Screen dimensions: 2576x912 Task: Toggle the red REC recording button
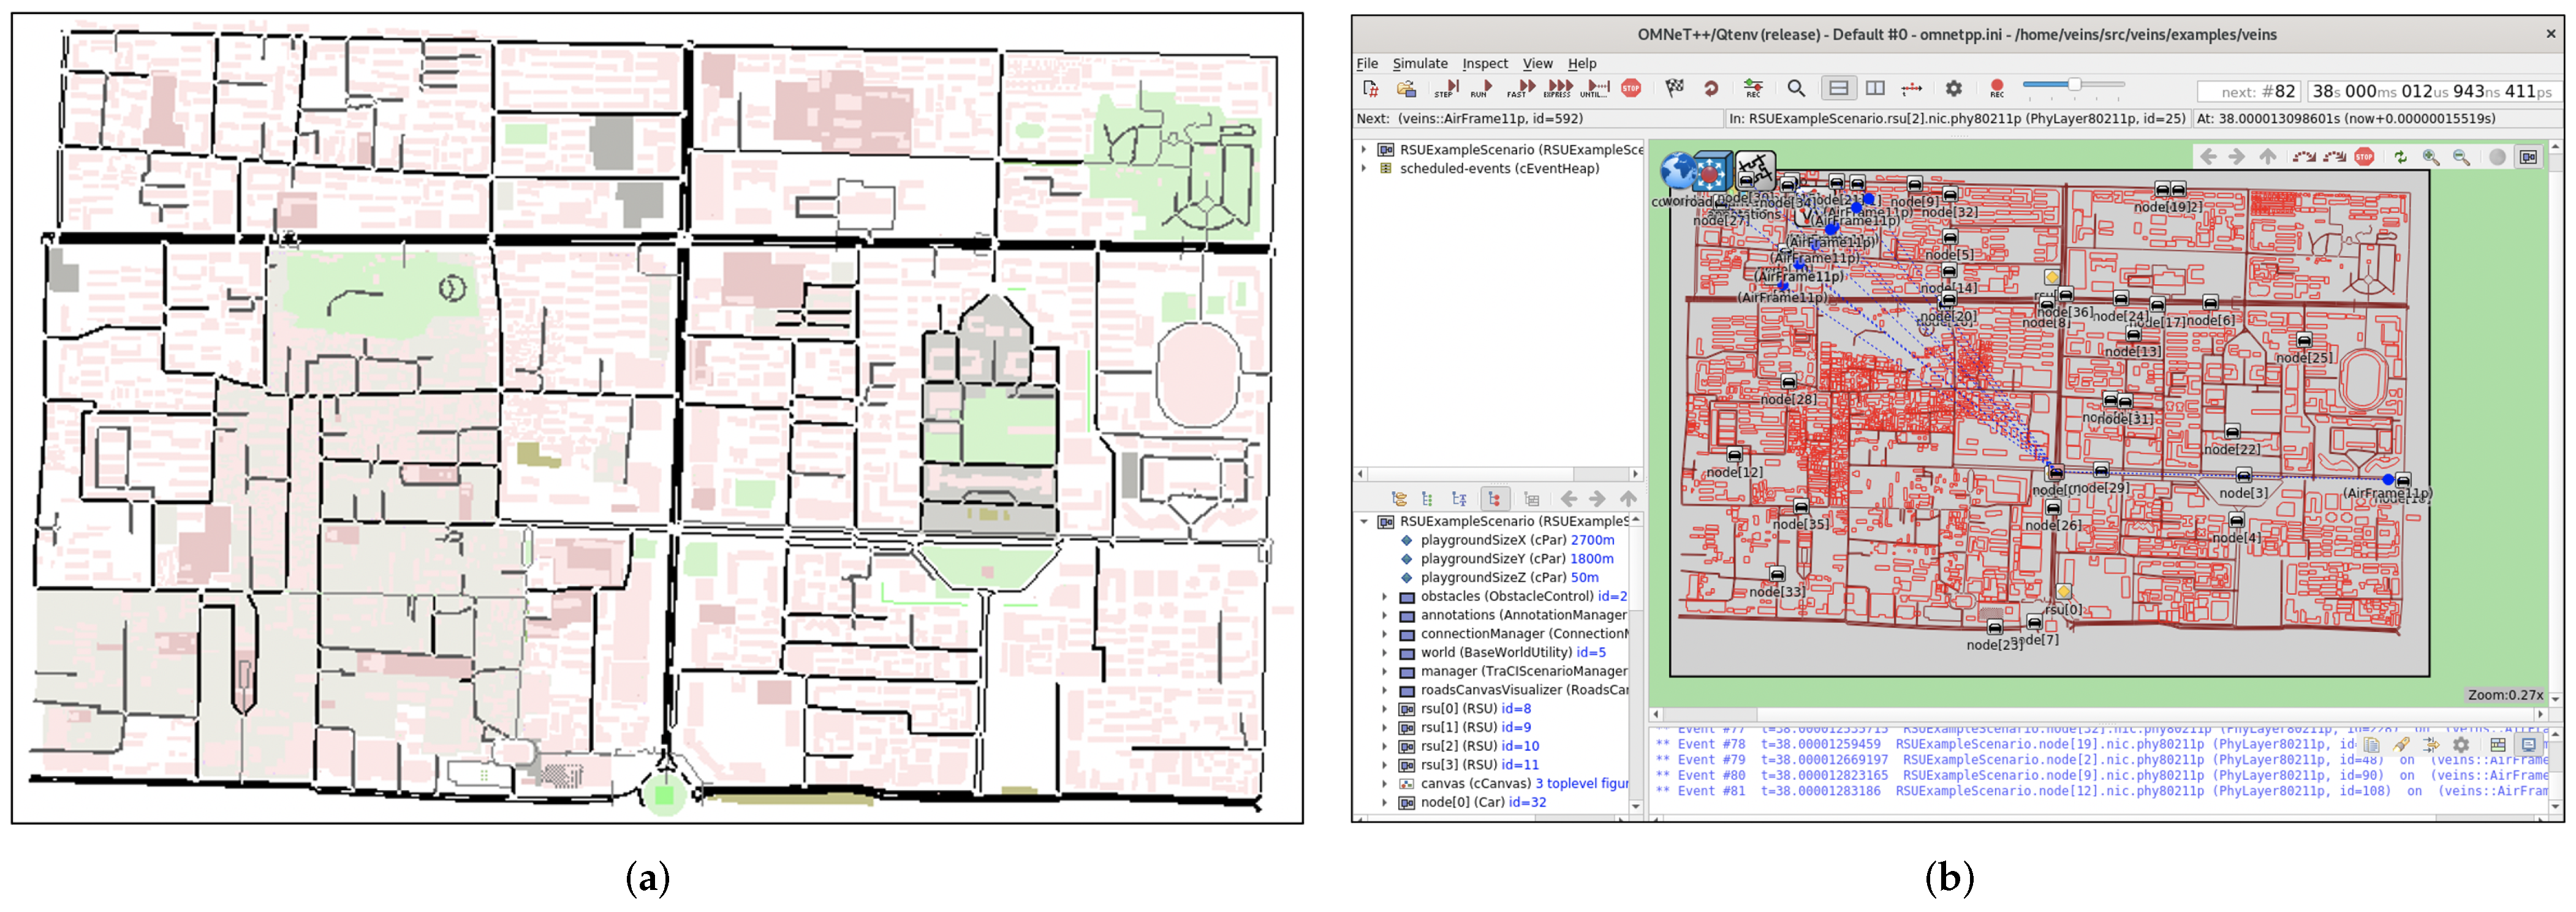pyautogui.click(x=1996, y=88)
